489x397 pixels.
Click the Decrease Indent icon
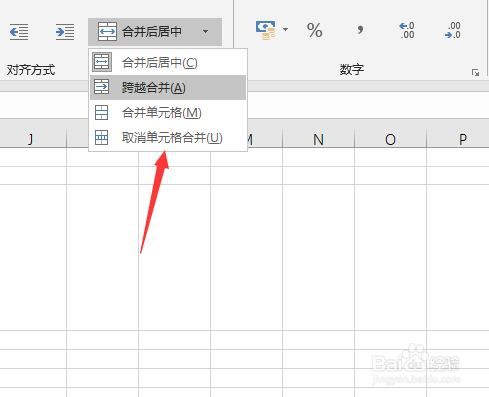coord(19,32)
